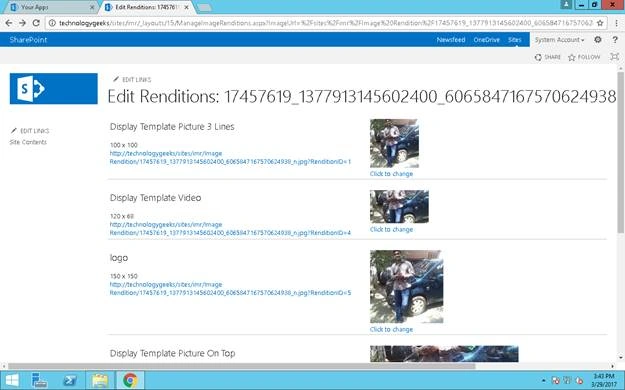
Task: Click the horizontal page scrollbar
Action: click(x=242, y=366)
